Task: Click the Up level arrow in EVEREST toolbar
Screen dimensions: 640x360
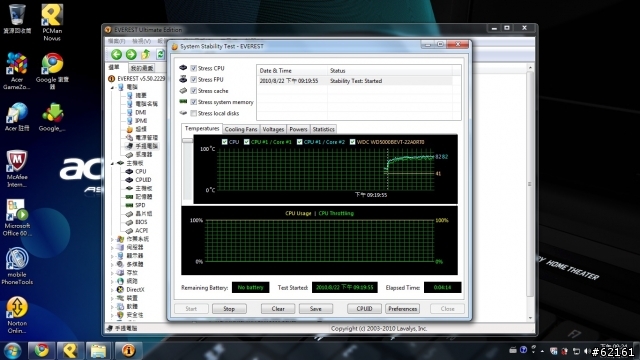Action: click(x=146, y=54)
